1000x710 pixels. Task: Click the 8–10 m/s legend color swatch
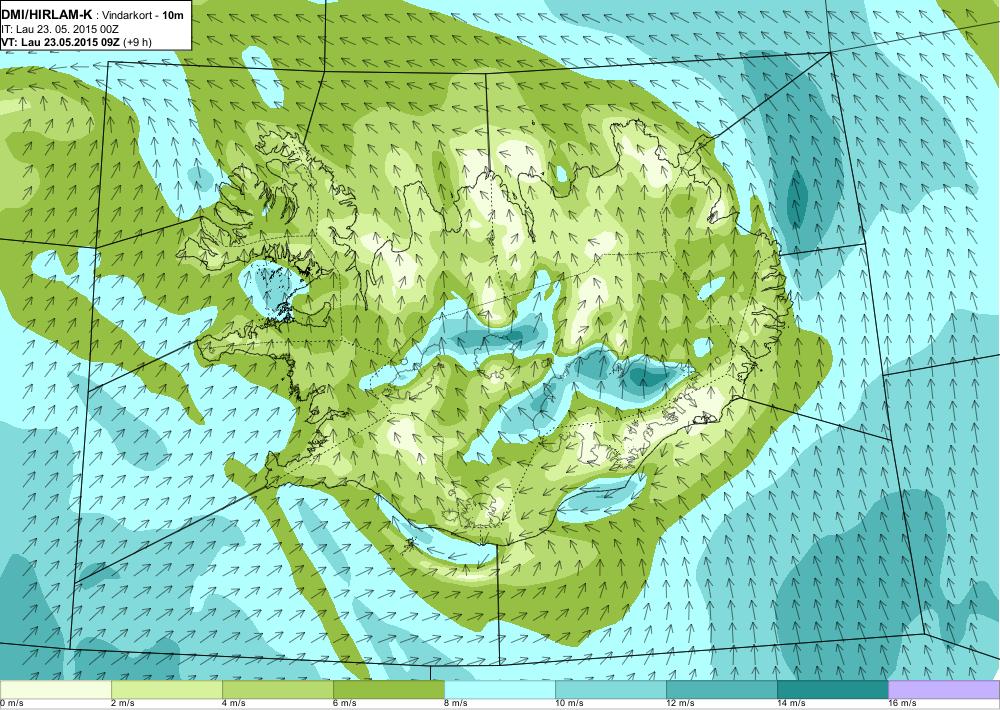click(500, 690)
